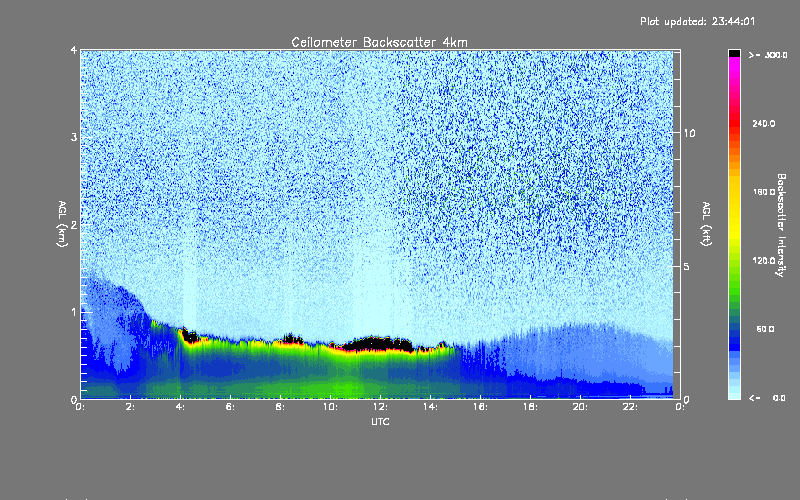800x500 pixels.
Task: Click the '60.0' colorbar value
Action: [x=765, y=329]
